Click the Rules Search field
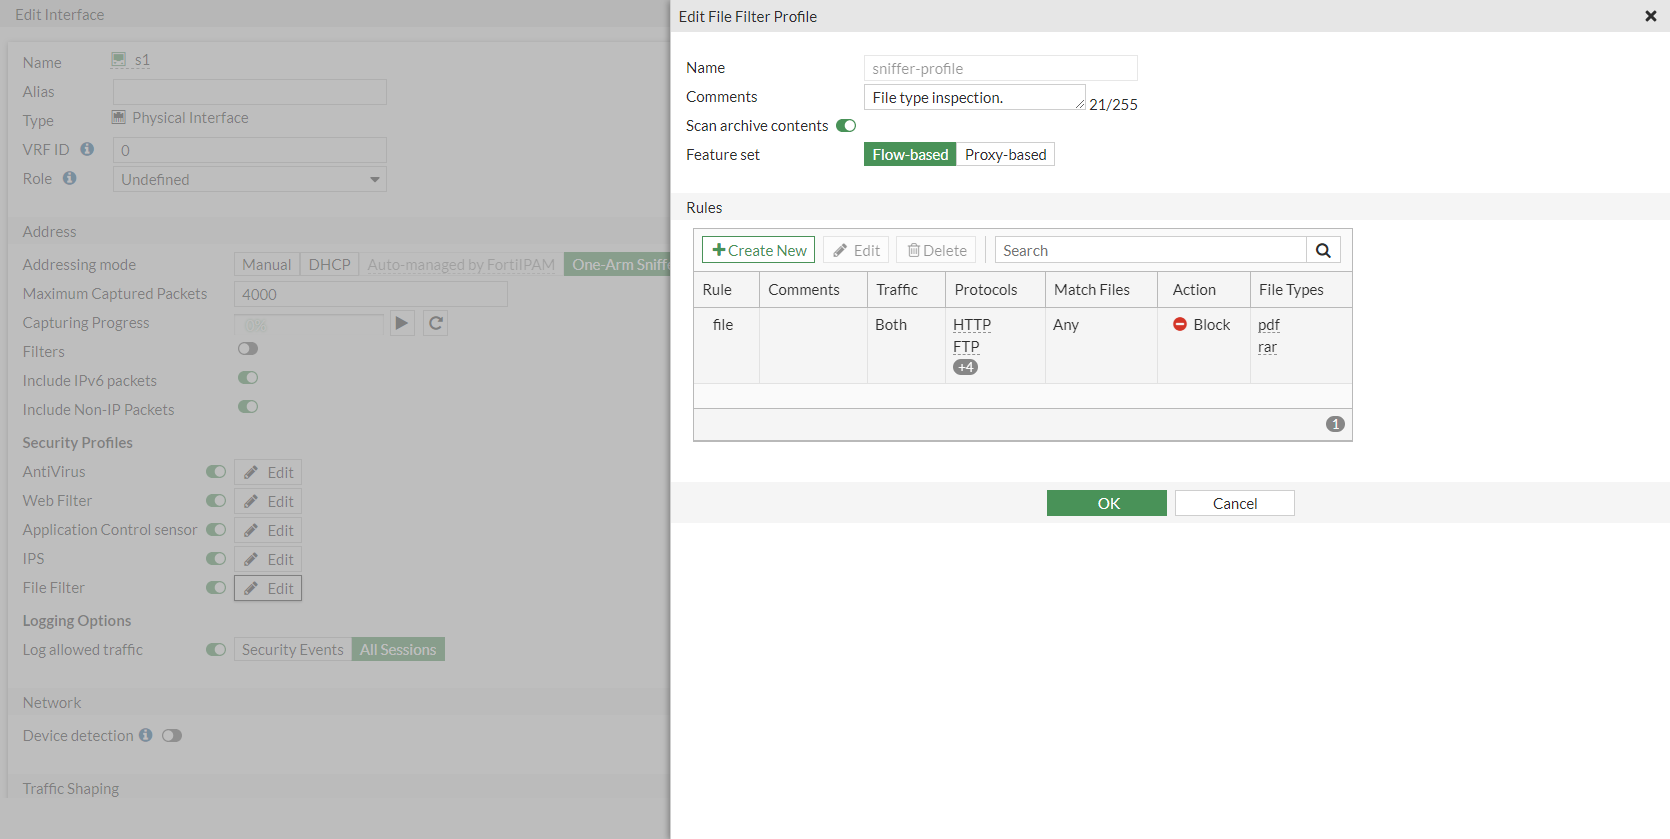This screenshot has height=839, width=1670. [1151, 250]
